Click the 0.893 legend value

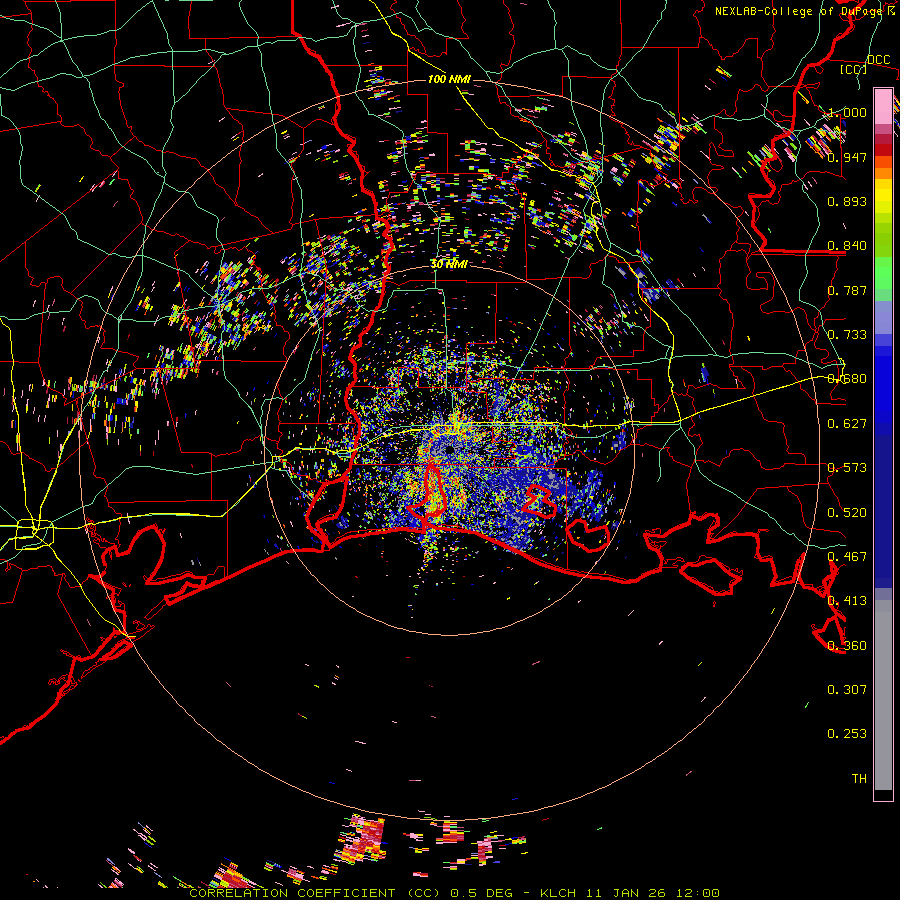click(x=847, y=201)
